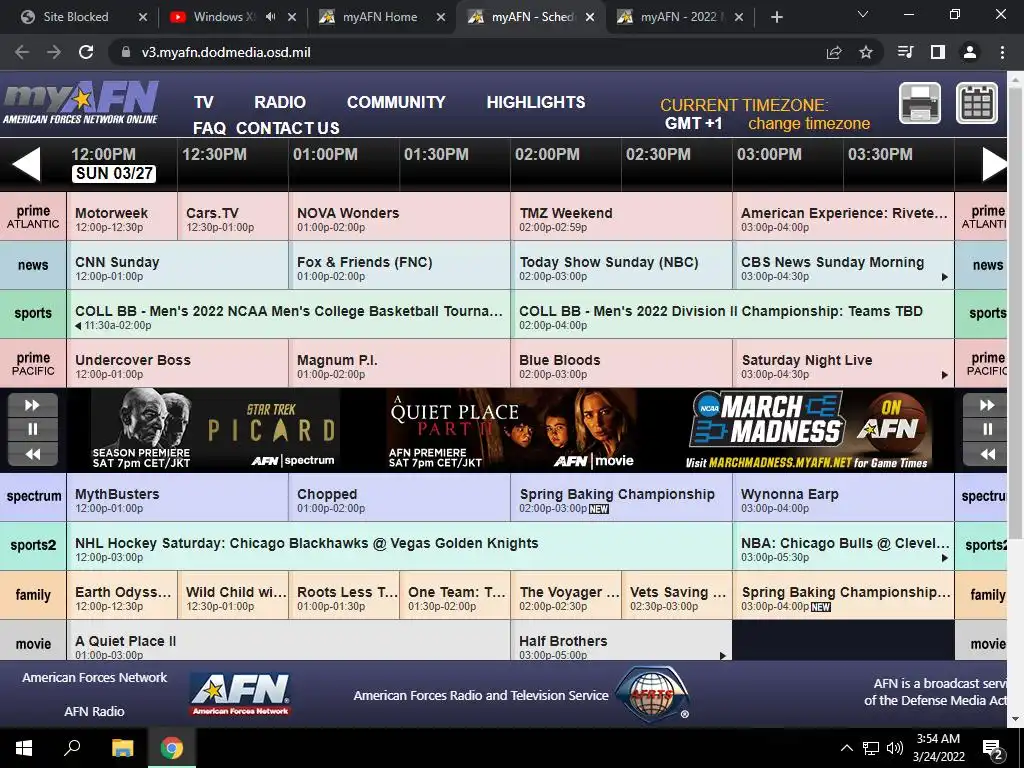Viewport: 1024px width, 768px height.
Task: Bookmark this page with star icon
Action: [x=866, y=52]
